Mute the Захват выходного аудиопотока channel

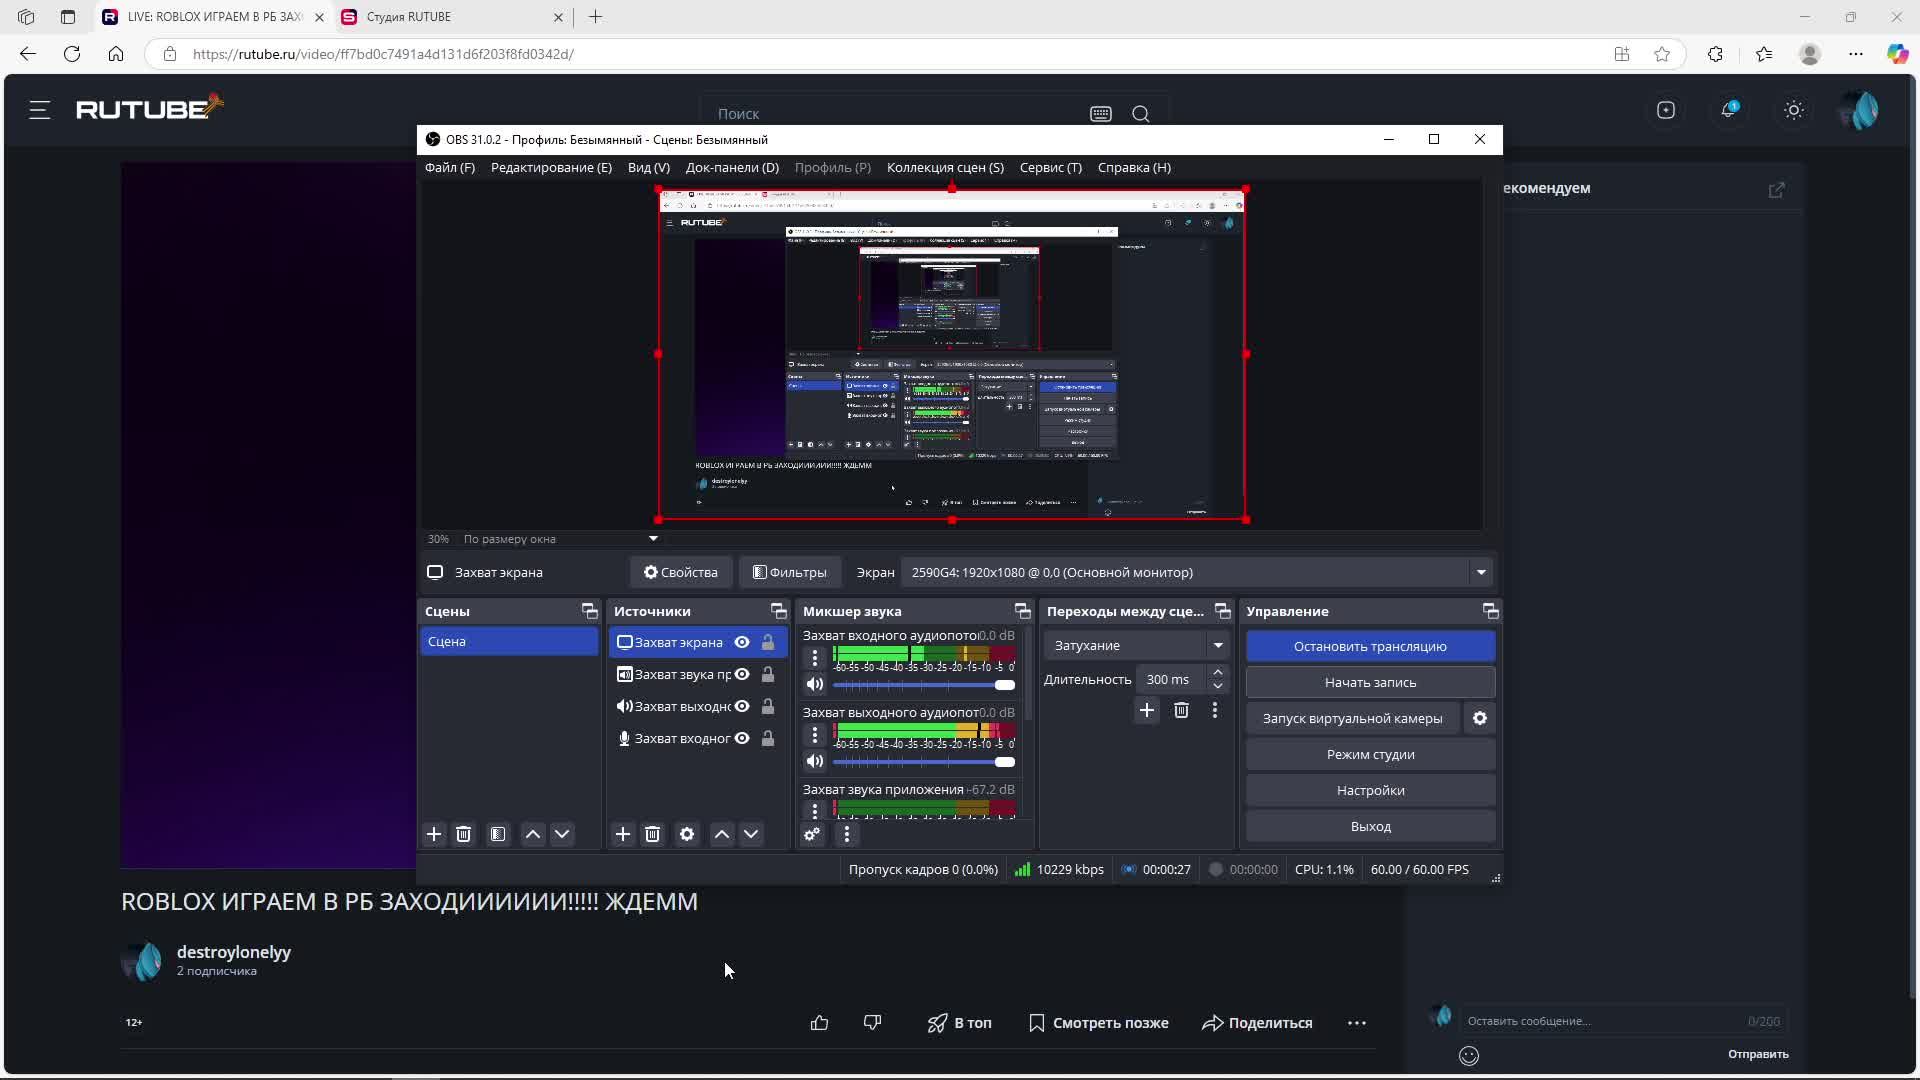(x=815, y=761)
